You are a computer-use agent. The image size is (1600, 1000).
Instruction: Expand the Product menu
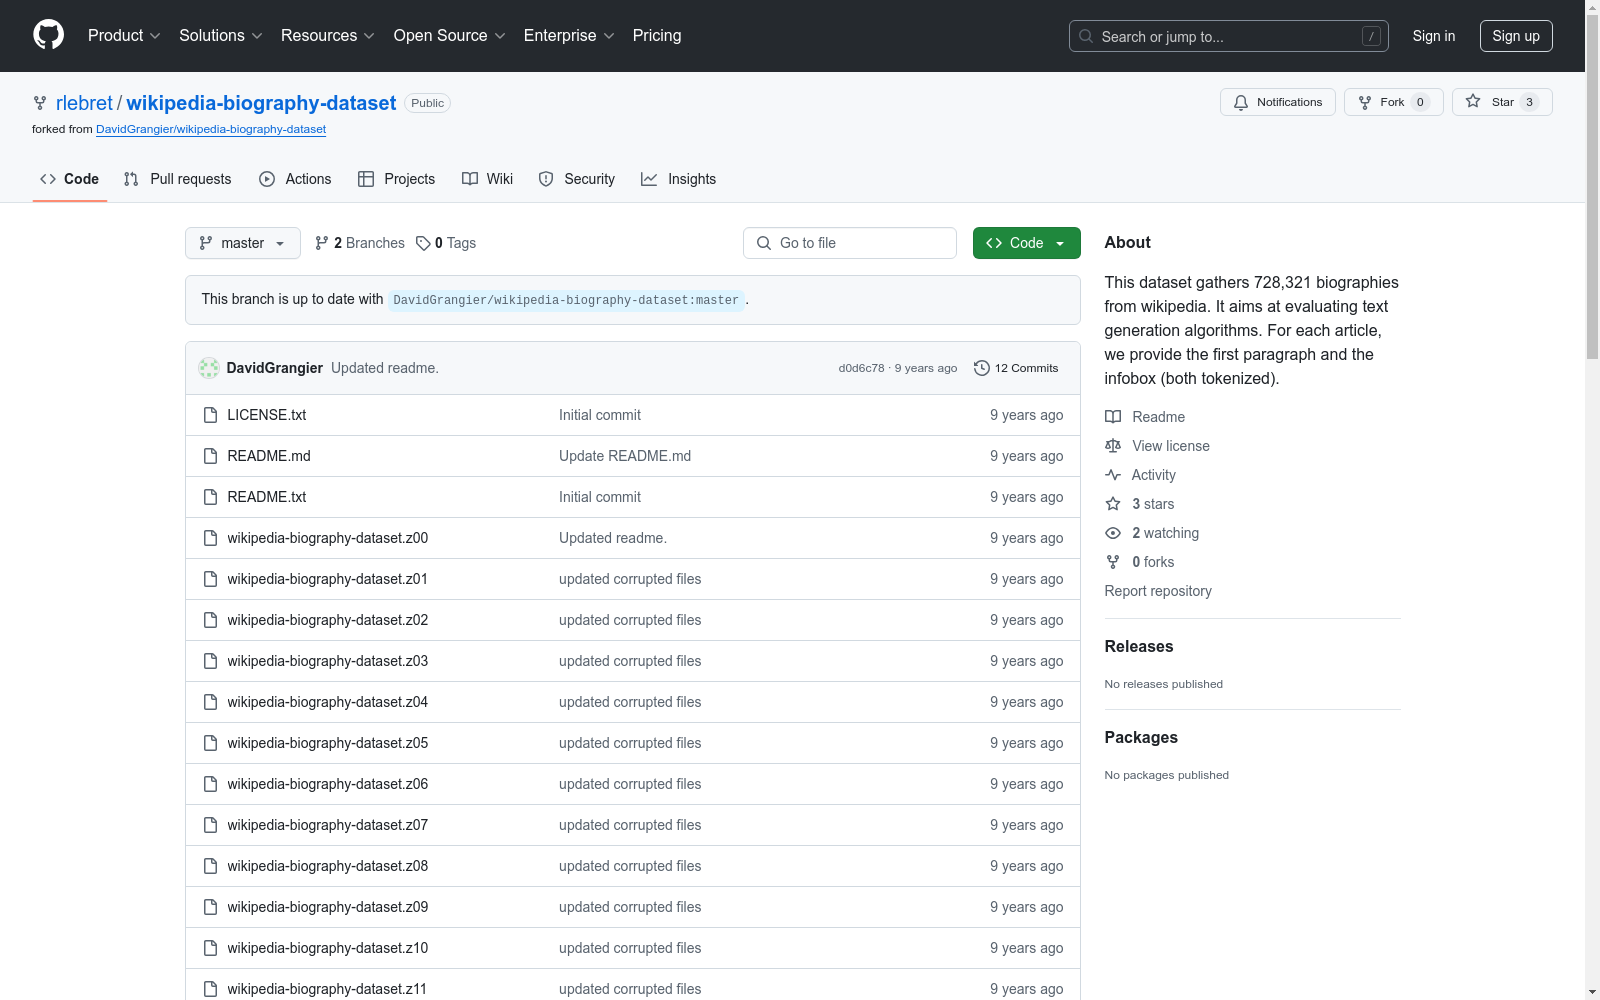pyautogui.click(x=124, y=35)
